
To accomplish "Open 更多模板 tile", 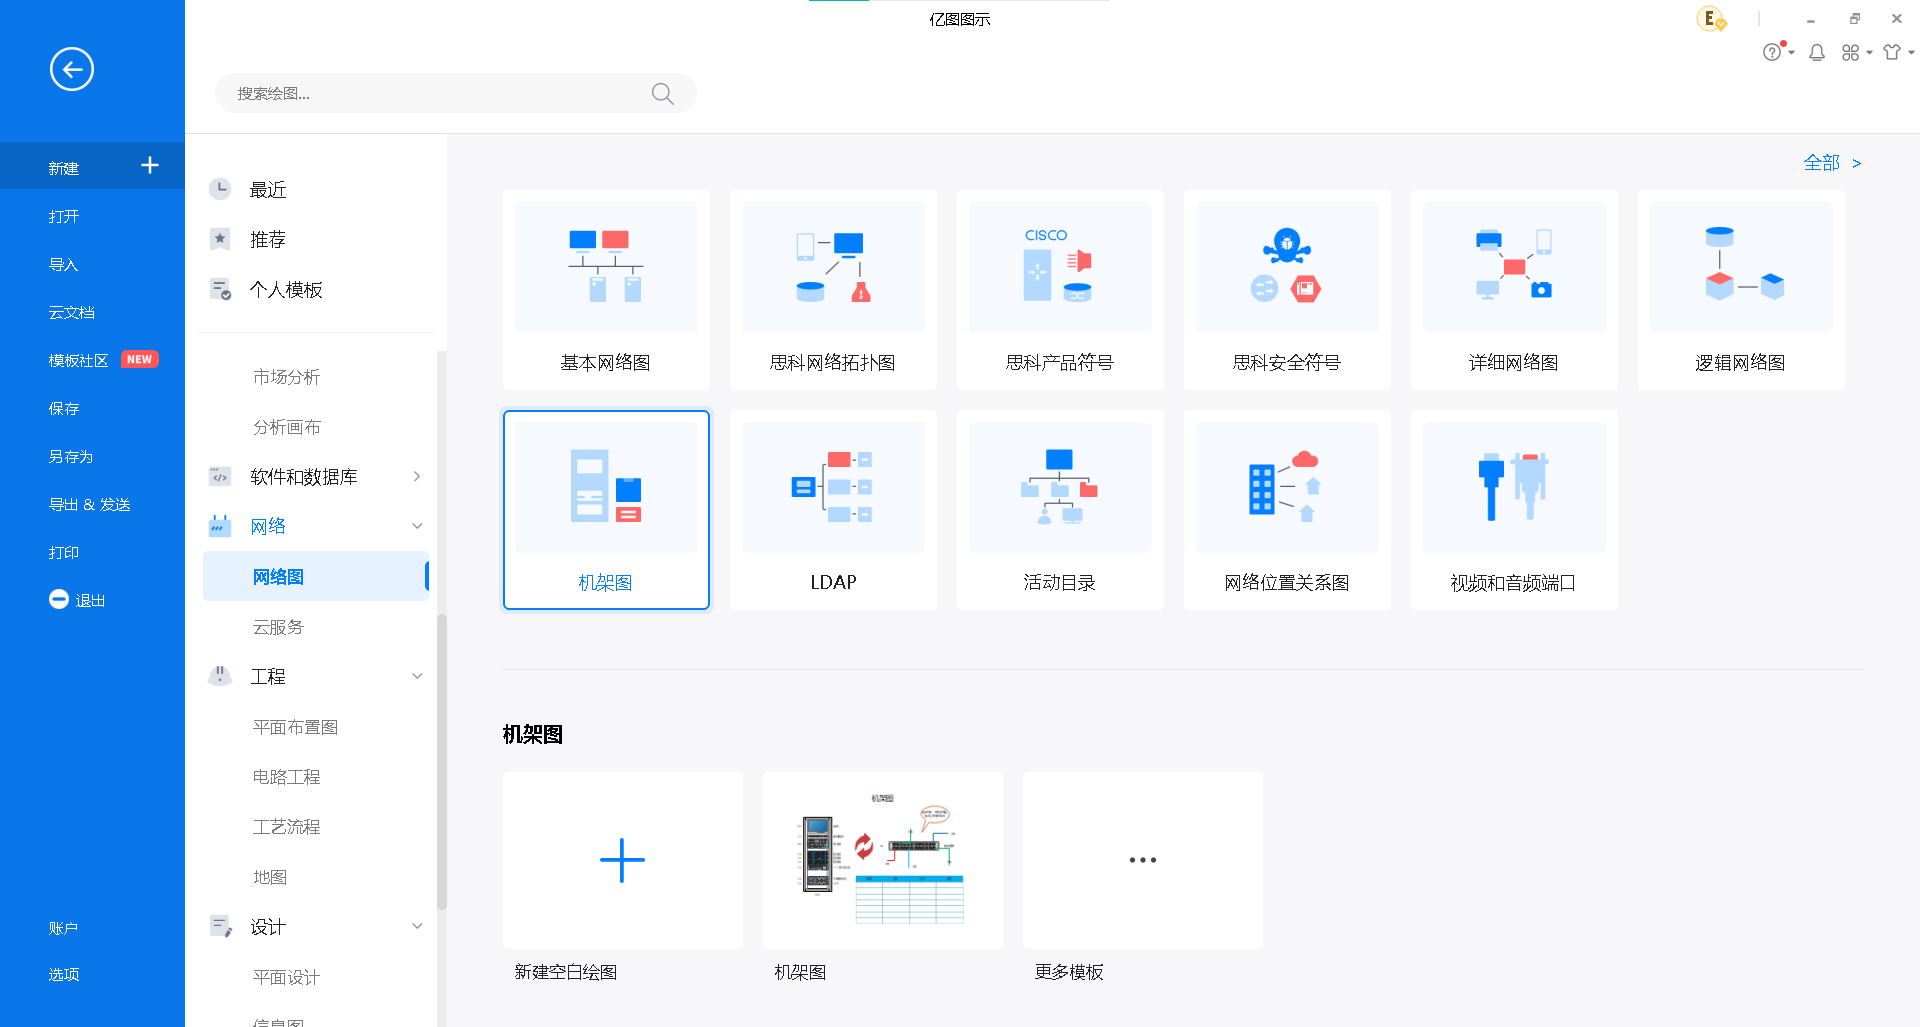I will [1142, 860].
